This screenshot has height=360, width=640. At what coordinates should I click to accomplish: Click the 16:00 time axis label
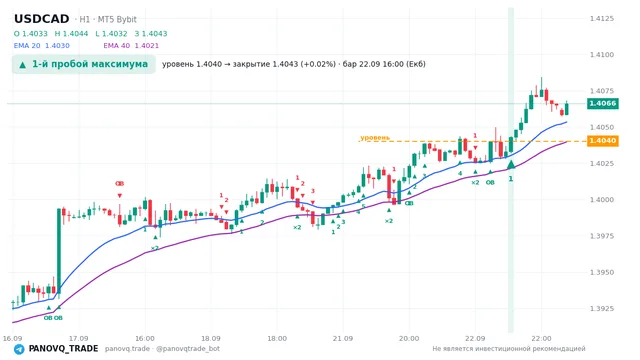coord(145,338)
